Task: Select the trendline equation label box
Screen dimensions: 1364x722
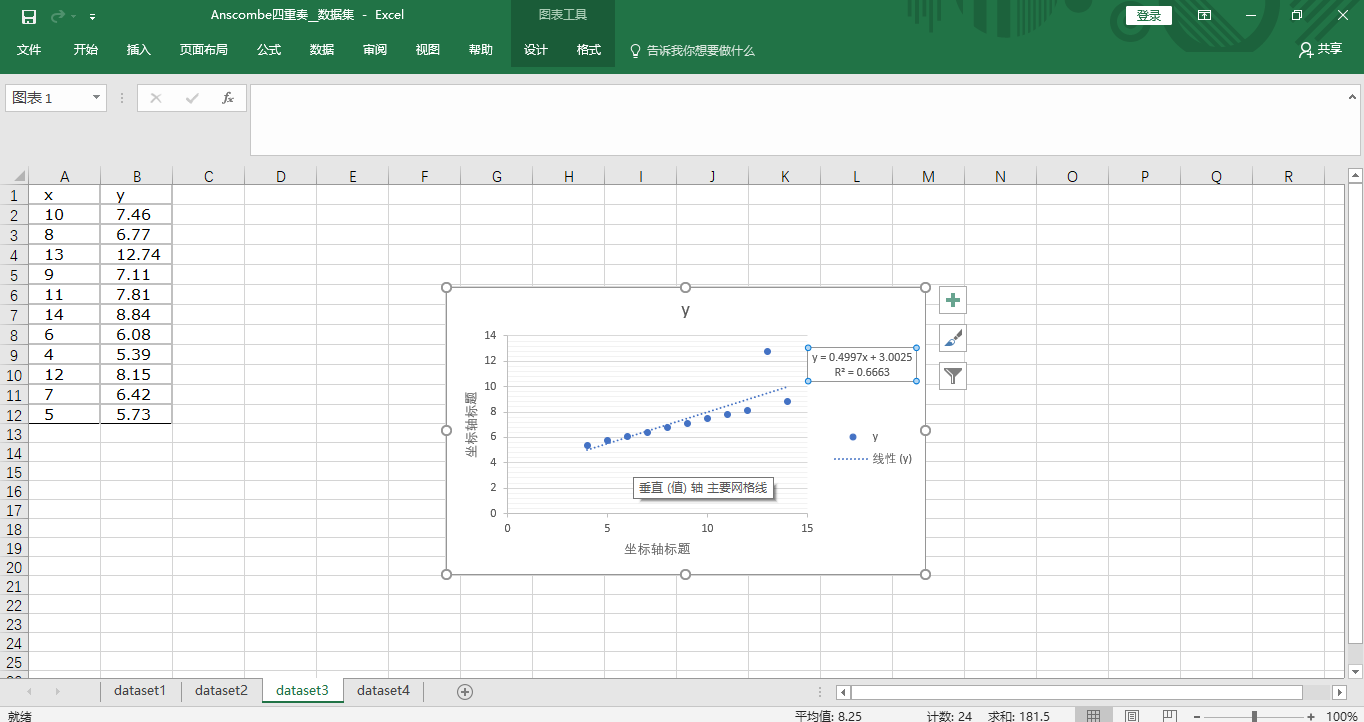Action: click(862, 364)
